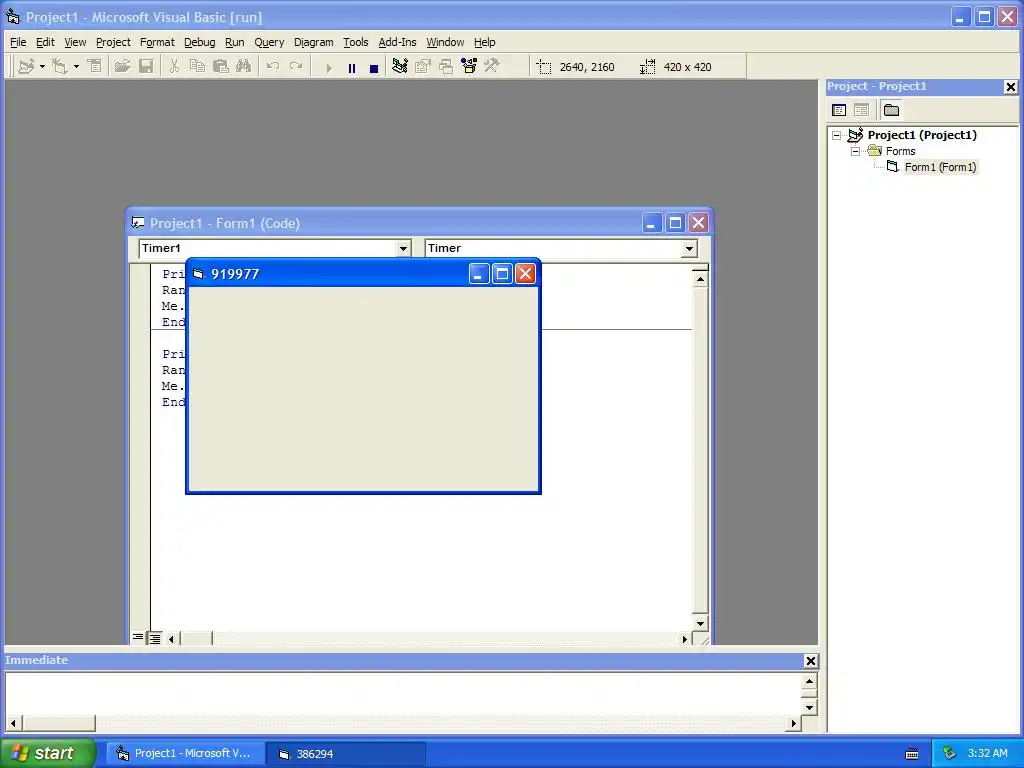This screenshot has width=1024, height=768.
Task: Collapse the Forms folder node
Action: (855, 151)
